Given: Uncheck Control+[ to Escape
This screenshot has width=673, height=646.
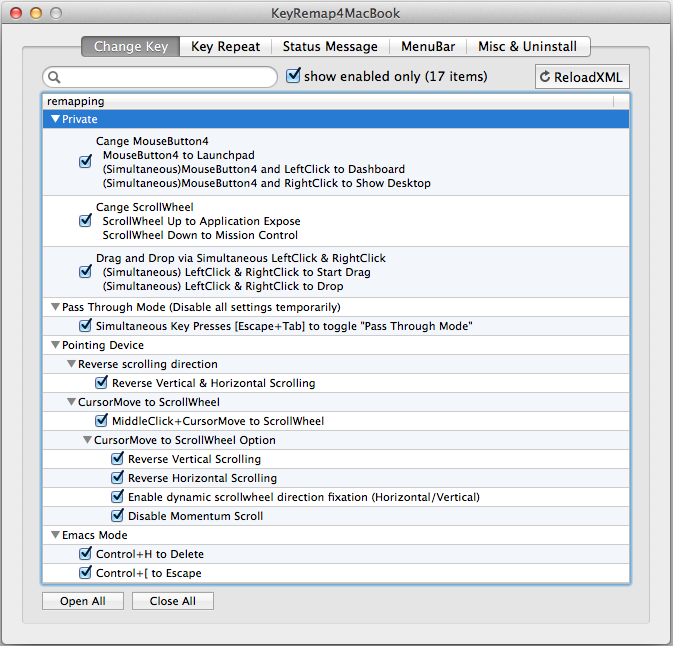Looking at the screenshot, I should [x=85, y=572].
